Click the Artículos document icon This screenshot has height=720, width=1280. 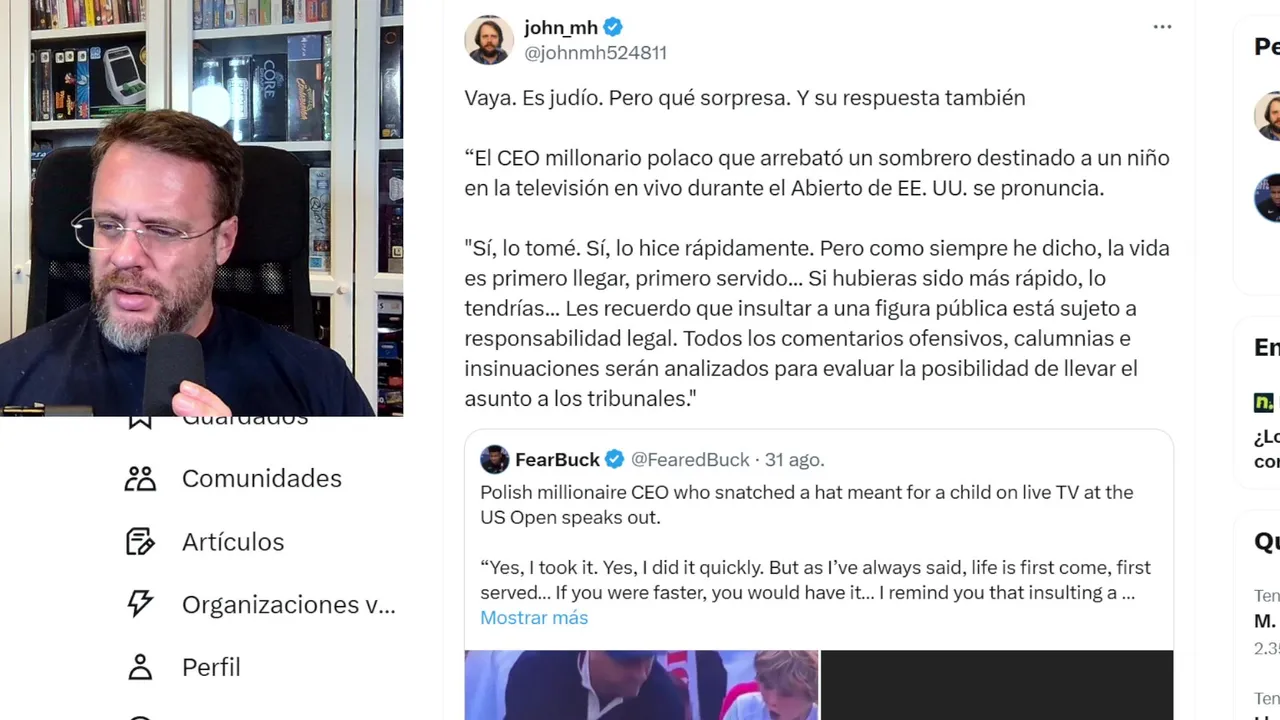tap(140, 541)
